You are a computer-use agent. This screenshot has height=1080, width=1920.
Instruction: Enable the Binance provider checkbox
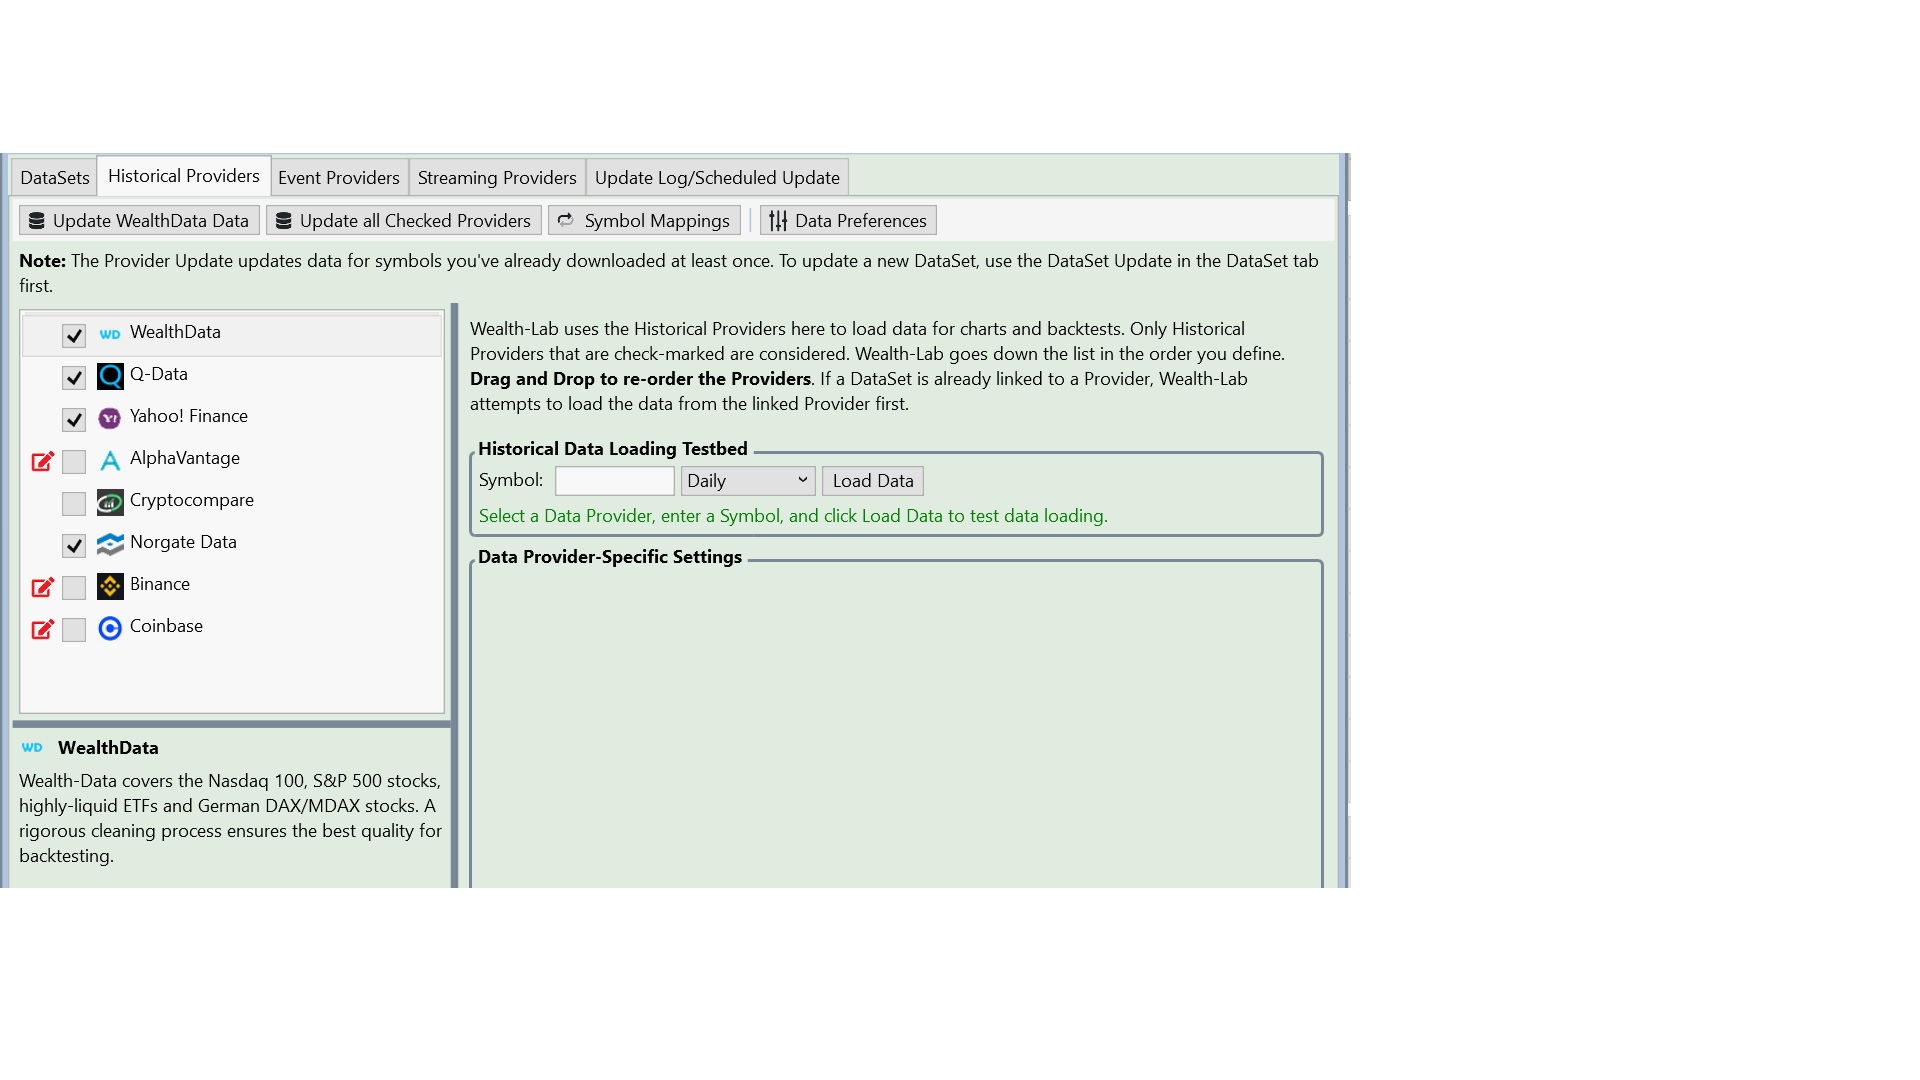point(74,588)
